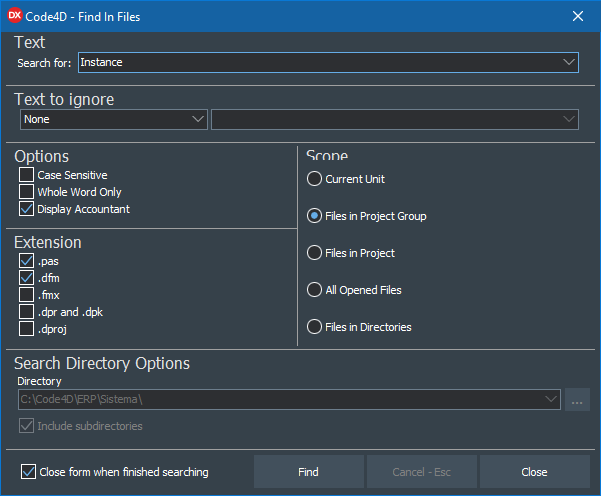Uncheck the .dfm extension checkbox

tap(26, 277)
